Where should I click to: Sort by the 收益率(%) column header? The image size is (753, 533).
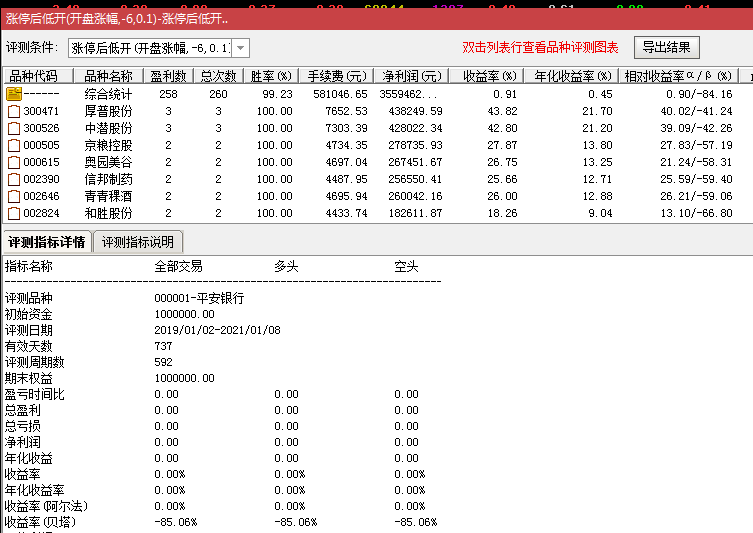(x=486, y=76)
